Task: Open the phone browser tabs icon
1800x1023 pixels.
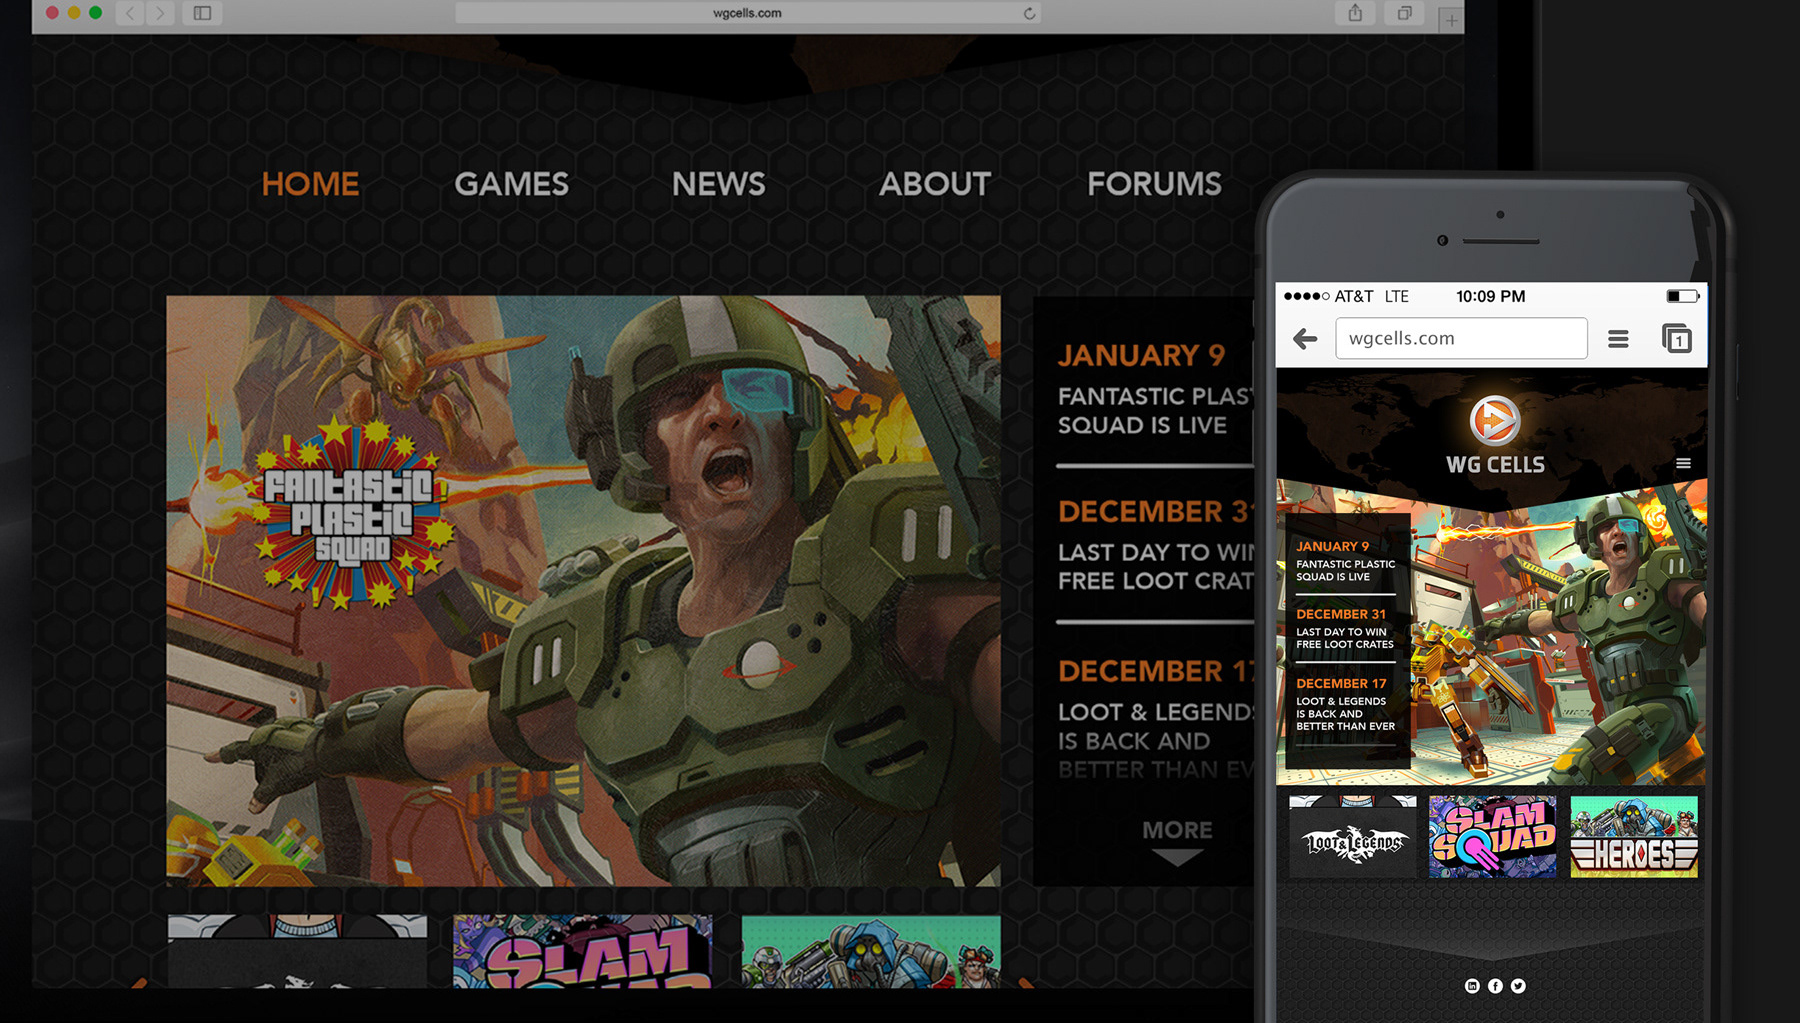Action: pos(1677,339)
